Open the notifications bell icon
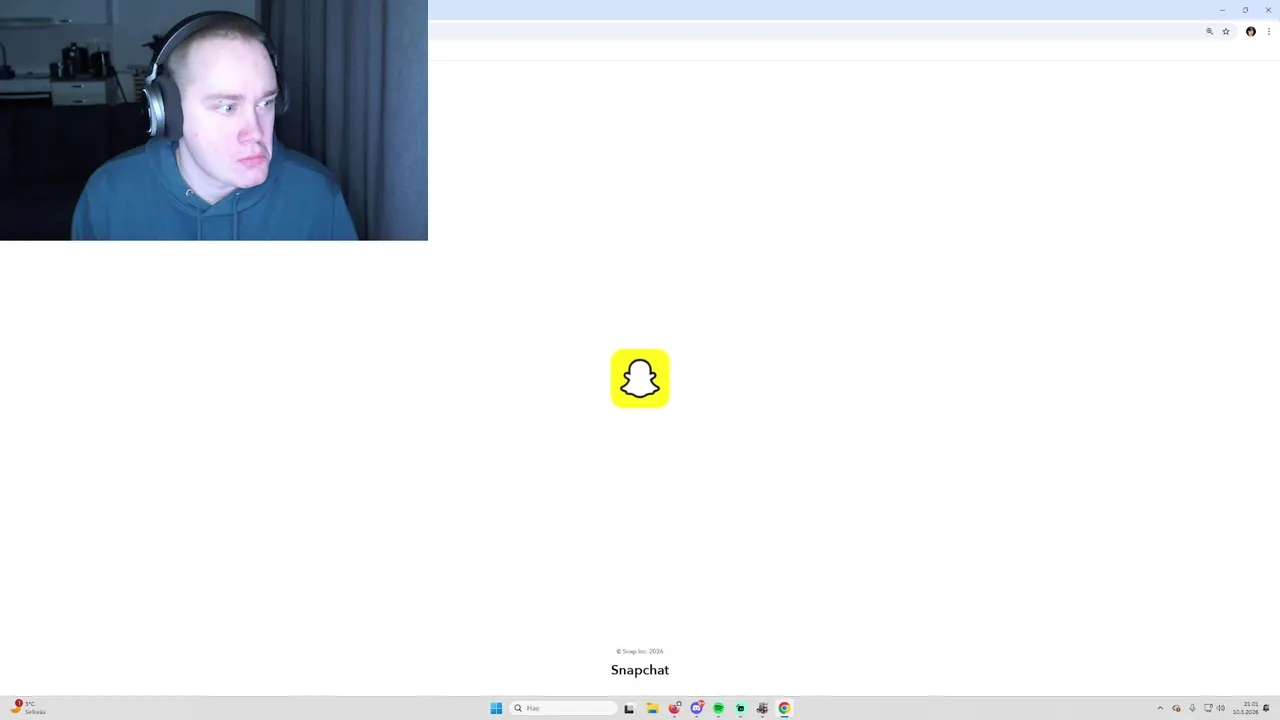The width and height of the screenshot is (1280, 720). [1267, 708]
